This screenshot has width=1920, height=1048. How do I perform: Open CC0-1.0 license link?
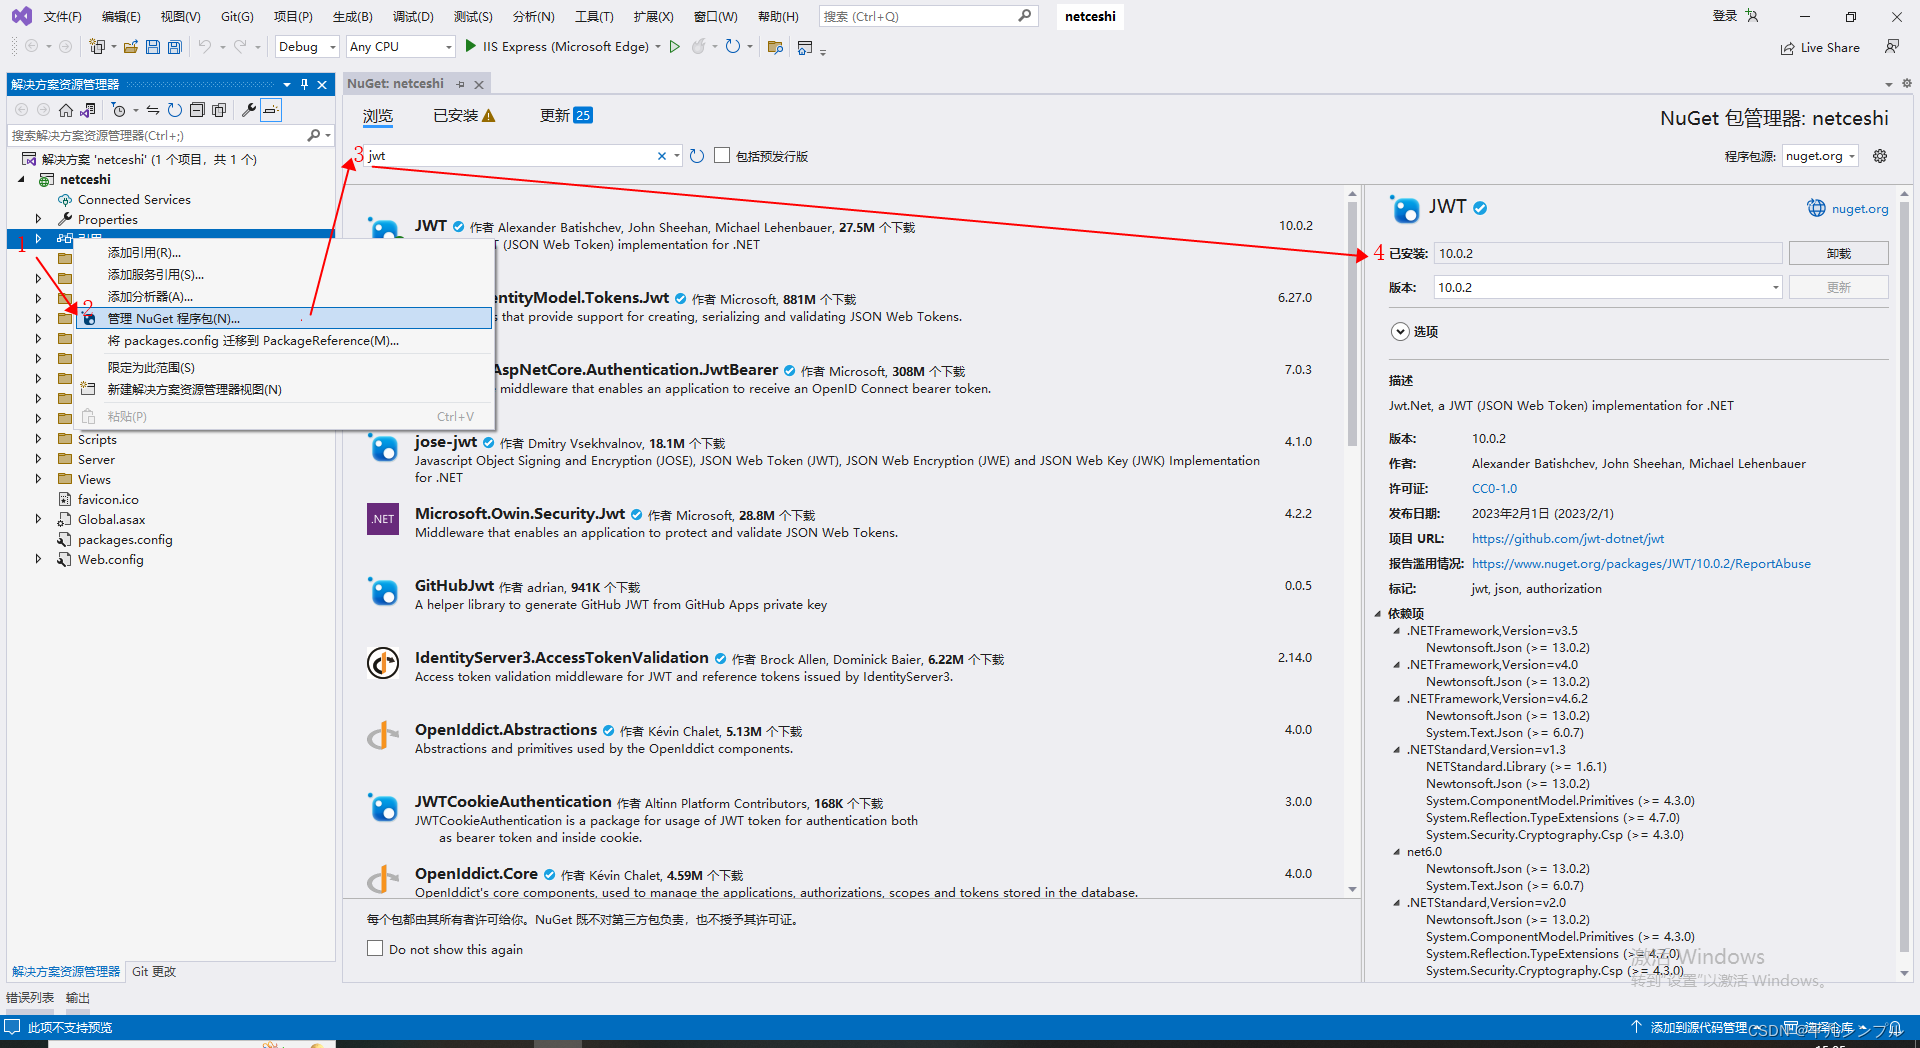[1494, 489]
